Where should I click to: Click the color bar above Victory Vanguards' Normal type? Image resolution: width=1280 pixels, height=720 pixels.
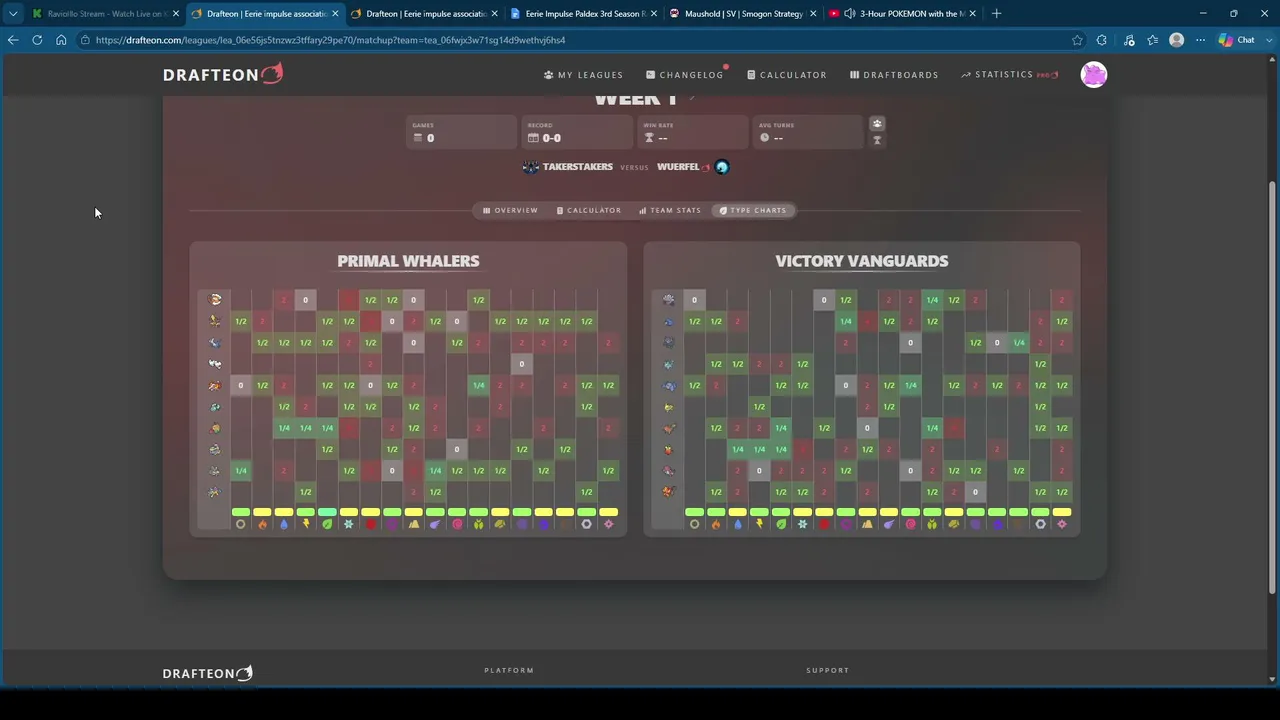[694, 512]
